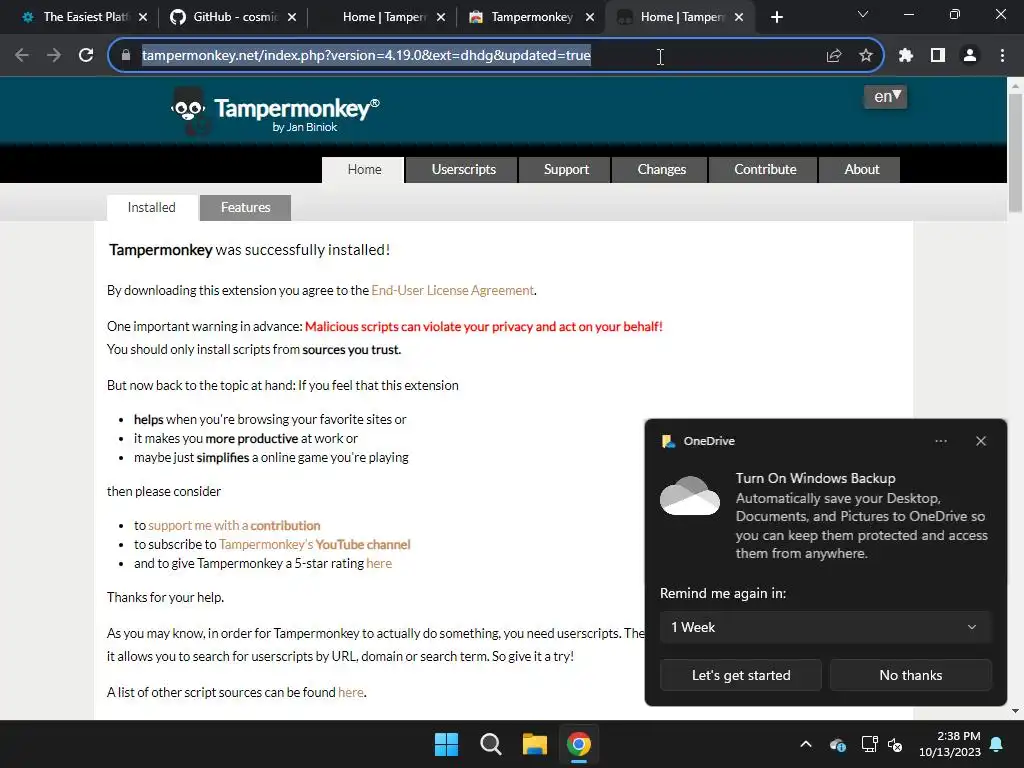
Task: Open the Changes navigation tab
Action: [x=661, y=170]
